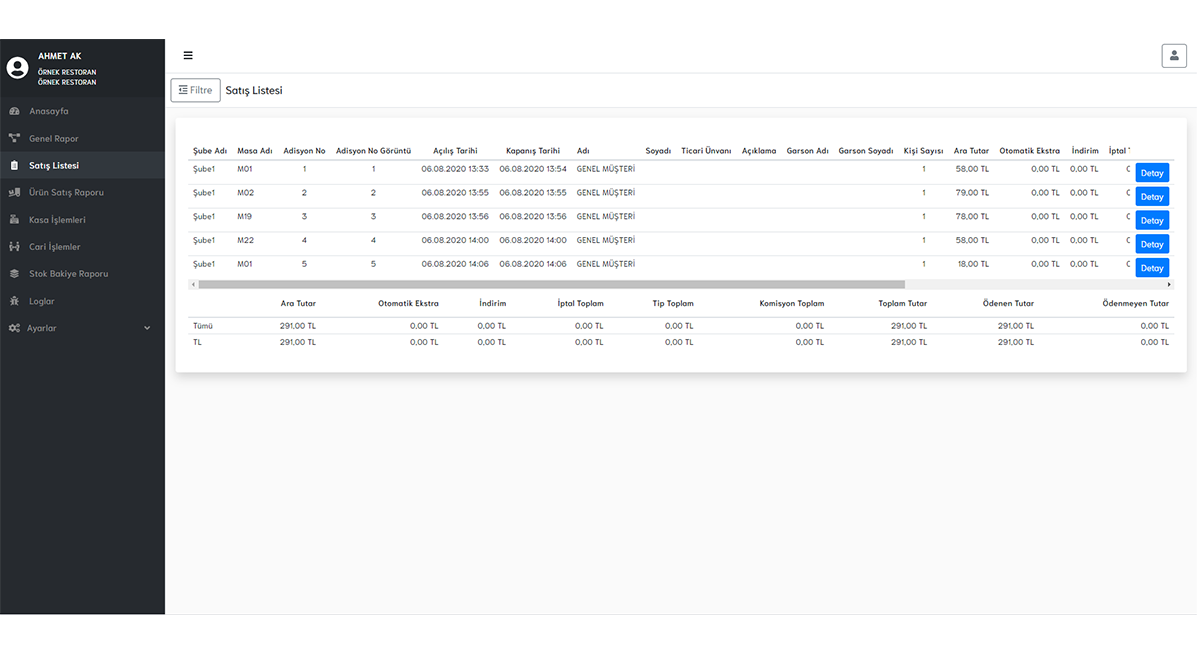
Task: Open the Filtre filter panel
Action: pyautogui.click(x=195, y=90)
